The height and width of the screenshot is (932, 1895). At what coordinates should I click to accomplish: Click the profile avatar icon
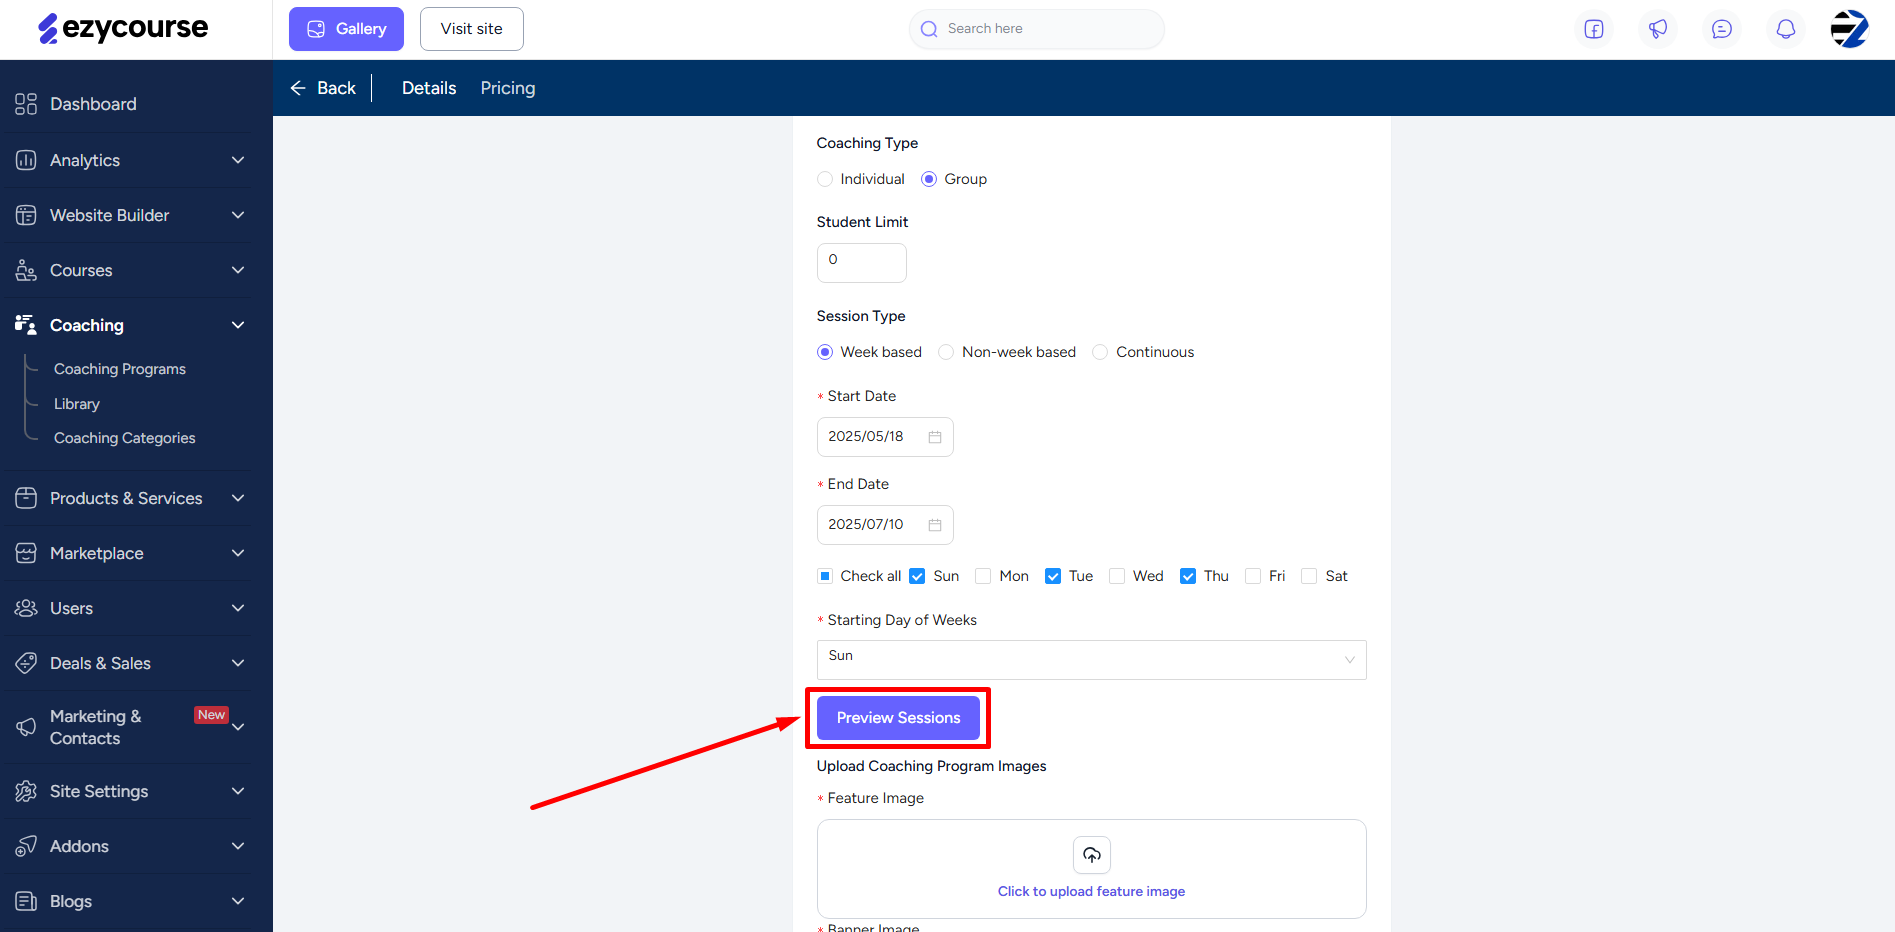tap(1849, 29)
